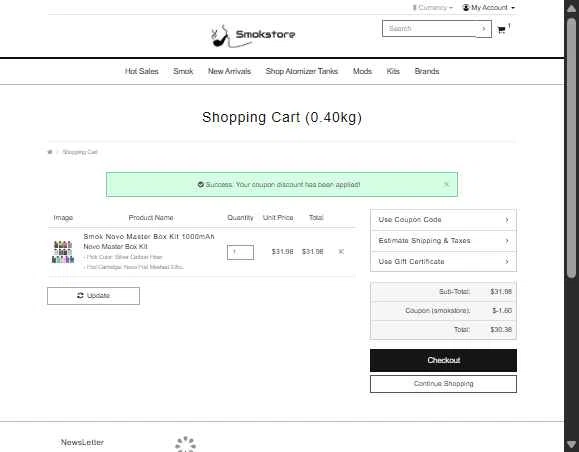Open the product thumbnail image
This screenshot has width=579, height=452.
pyautogui.click(x=63, y=252)
